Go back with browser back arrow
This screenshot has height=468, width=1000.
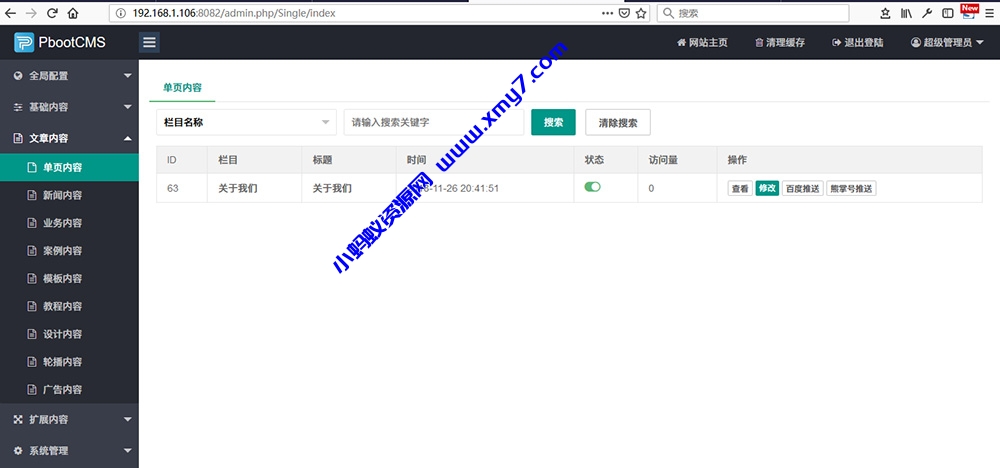coord(11,13)
